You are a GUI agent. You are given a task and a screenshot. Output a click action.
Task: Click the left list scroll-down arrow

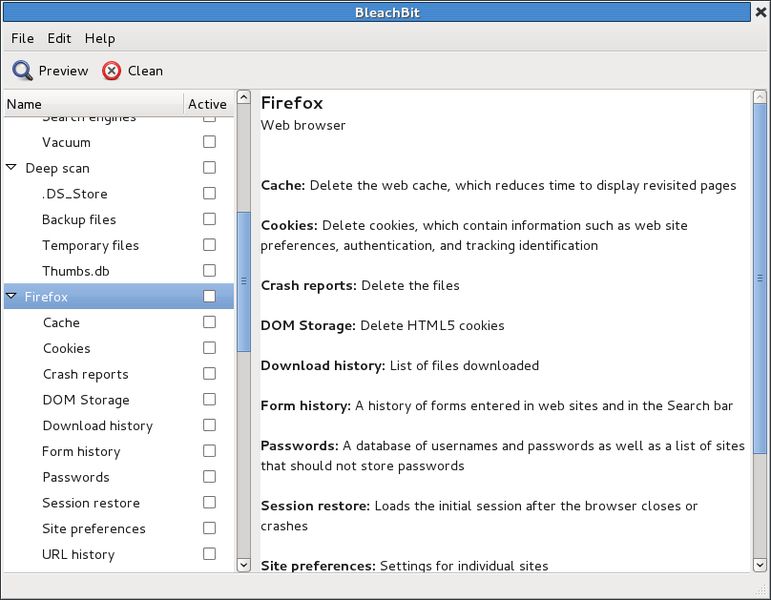[x=243, y=565]
